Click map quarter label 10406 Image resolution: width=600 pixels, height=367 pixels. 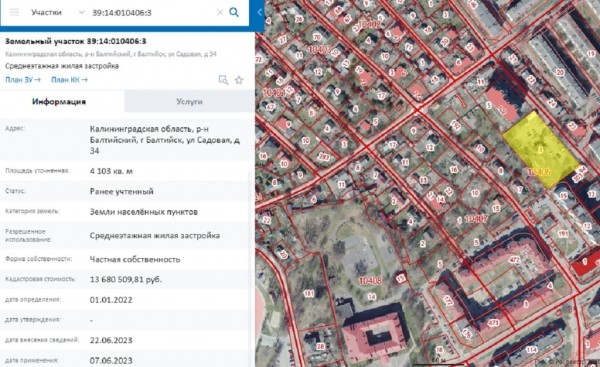(539, 172)
